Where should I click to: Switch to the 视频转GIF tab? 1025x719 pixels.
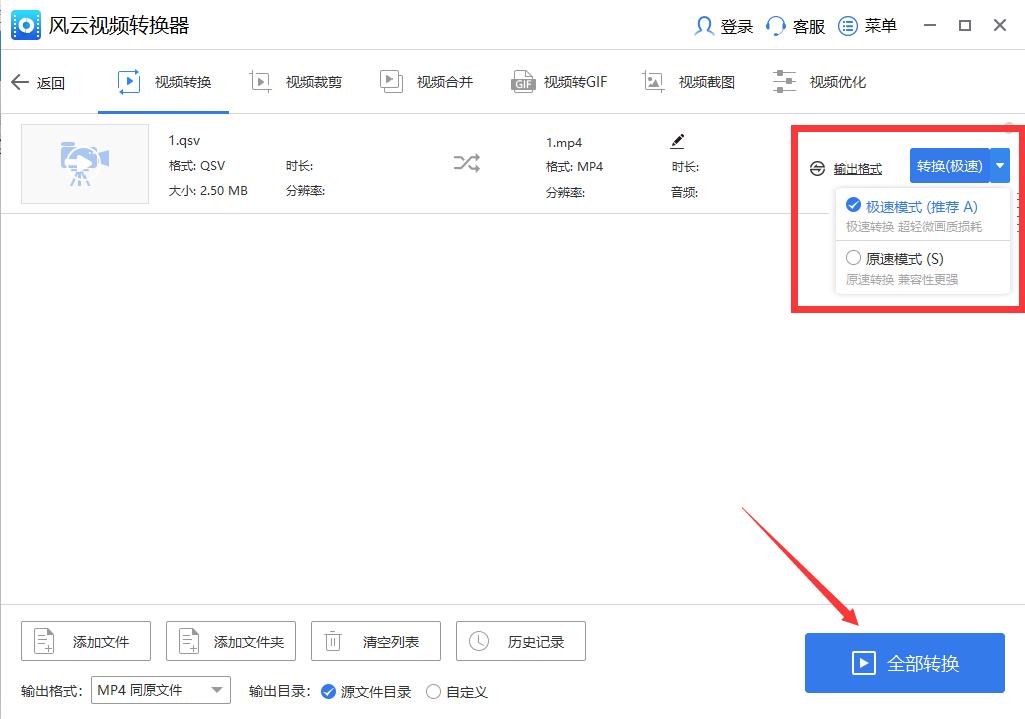click(x=558, y=82)
